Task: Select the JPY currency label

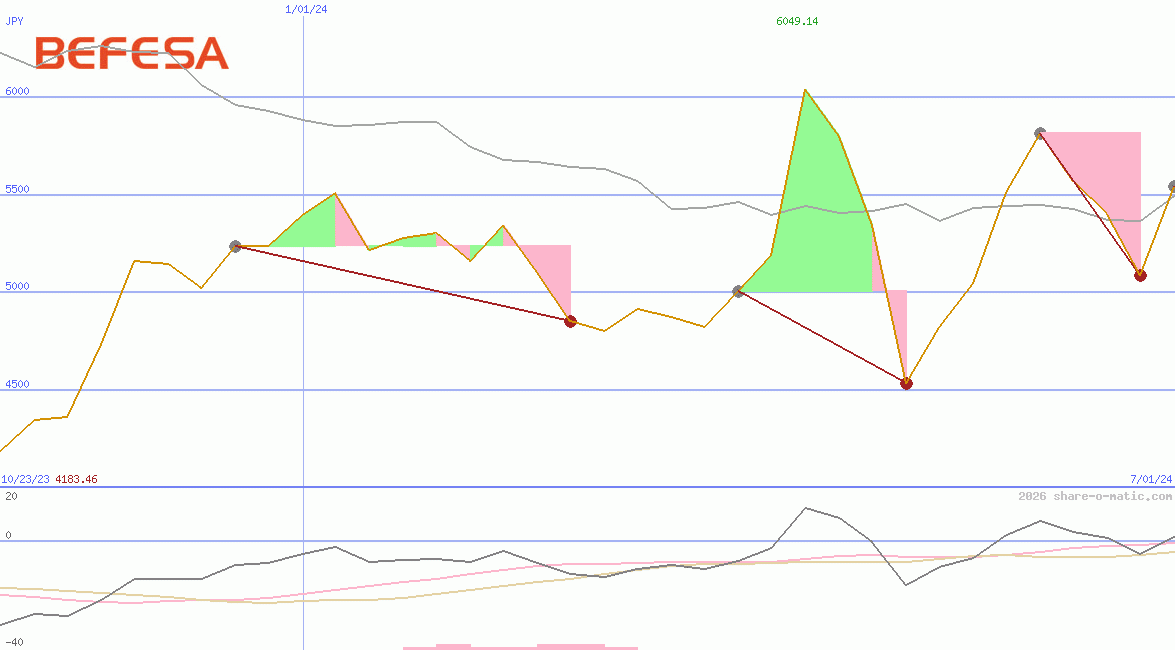Action: click(14, 21)
